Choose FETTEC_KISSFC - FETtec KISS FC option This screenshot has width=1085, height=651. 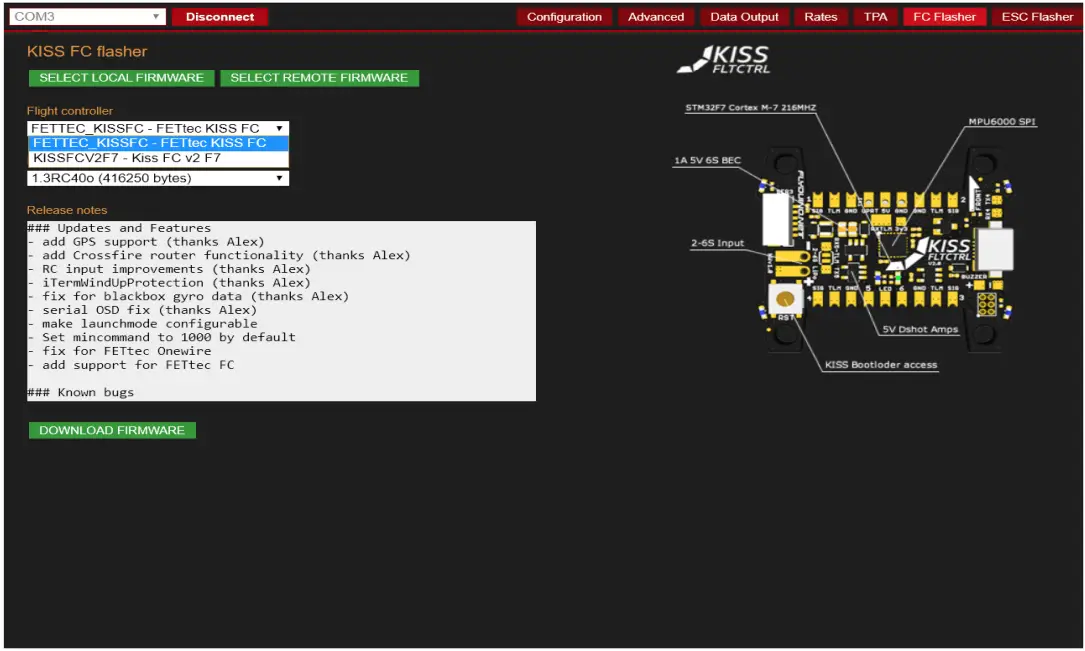click(158, 143)
